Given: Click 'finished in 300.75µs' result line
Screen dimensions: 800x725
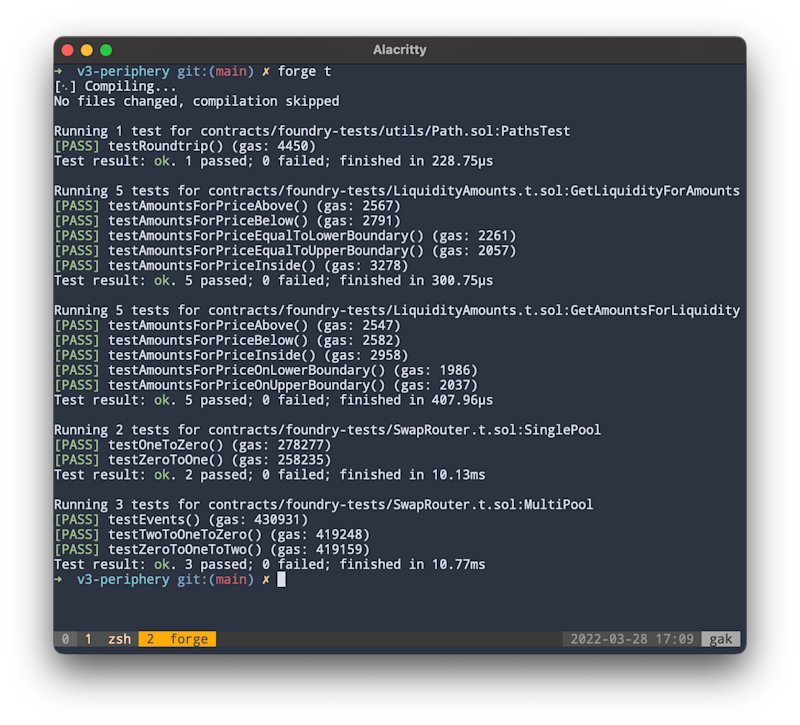Looking at the screenshot, I should (x=273, y=281).
